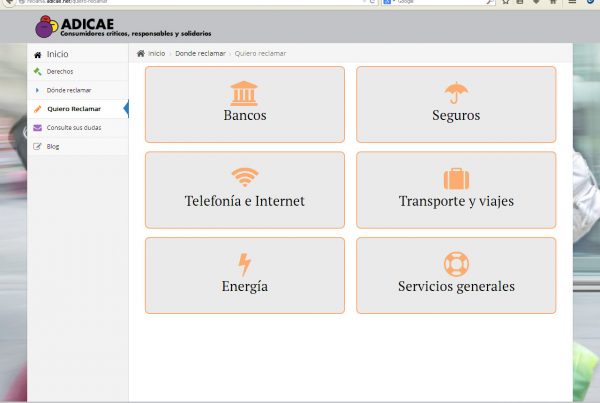Click the Transporte y viajes suitcase icon
The image size is (600, 403).
[455, 179]
